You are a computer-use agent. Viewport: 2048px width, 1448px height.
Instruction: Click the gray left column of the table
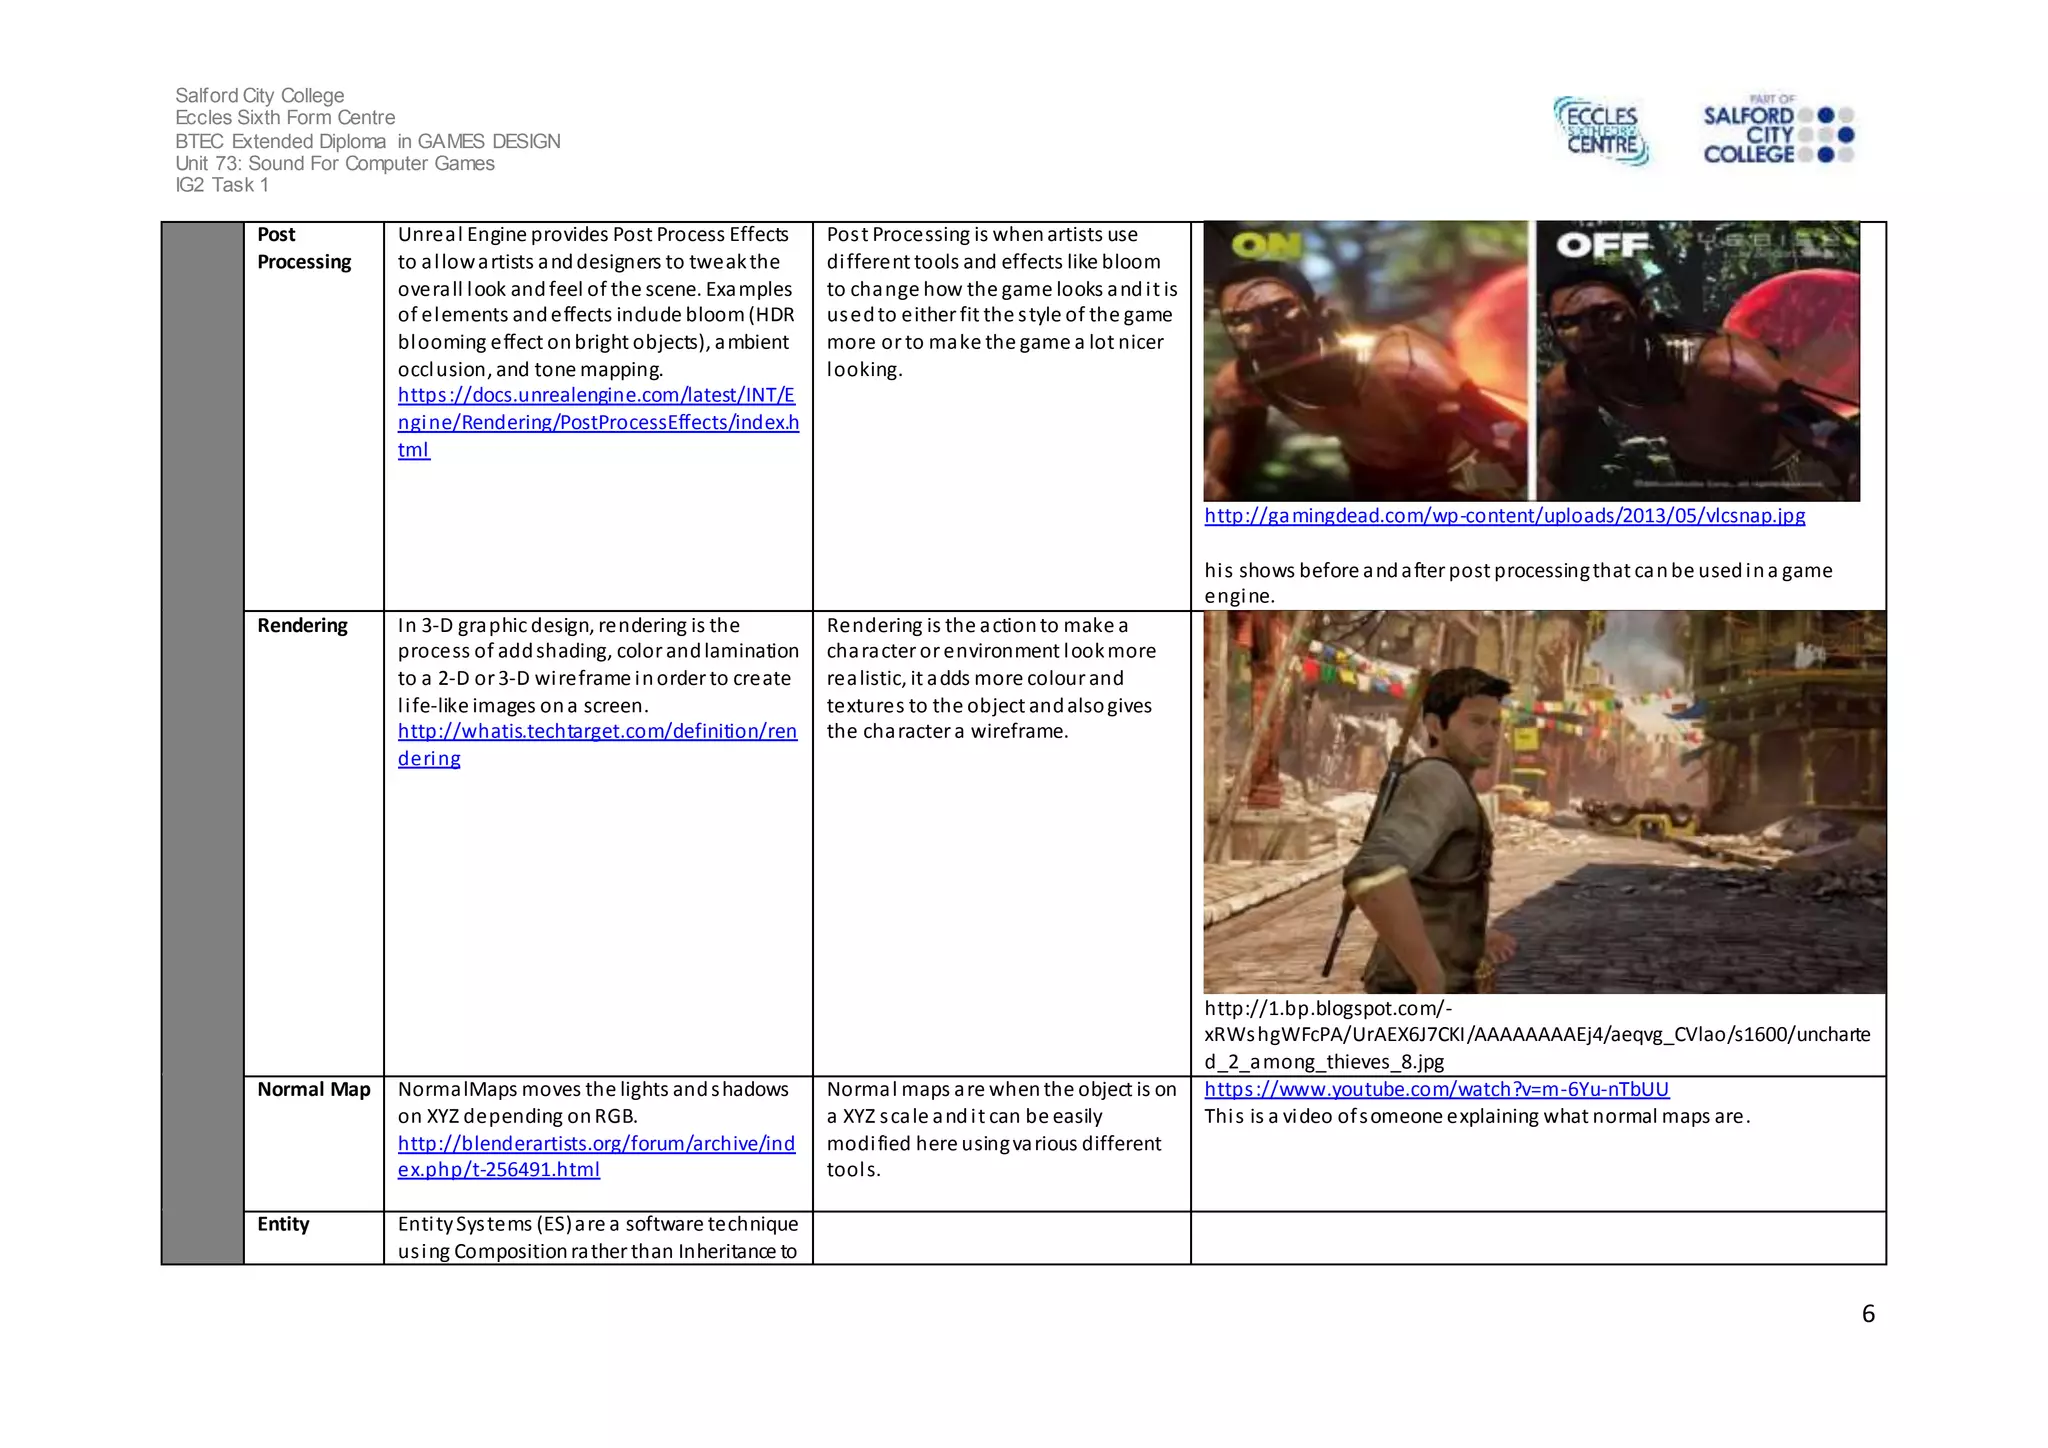coord(202,742)
